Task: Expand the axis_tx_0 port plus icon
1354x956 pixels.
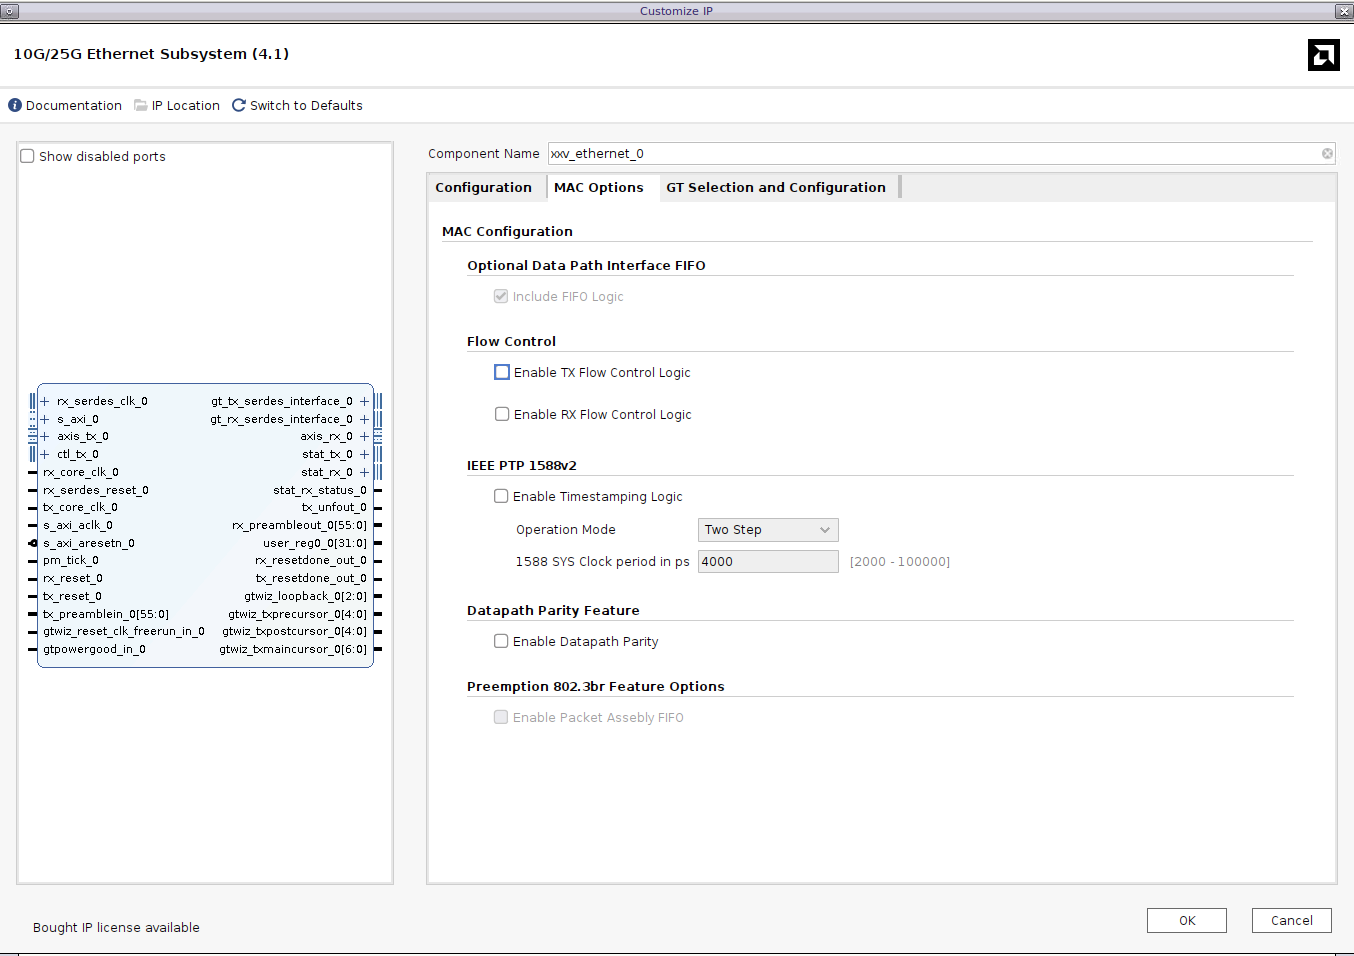Action: coord(45,436)
